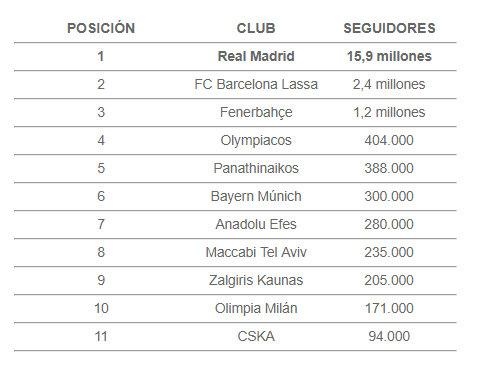Click Anadolu Efes club name

pyautogui.click(x=256, y=224)
